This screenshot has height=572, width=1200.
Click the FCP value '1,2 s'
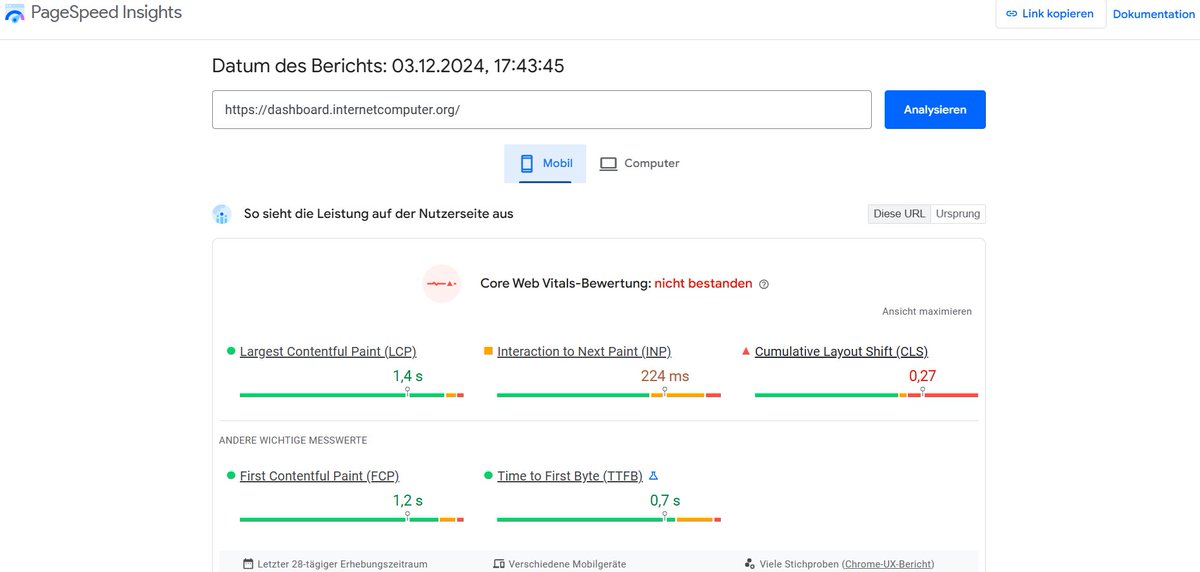tap(408, 501)
